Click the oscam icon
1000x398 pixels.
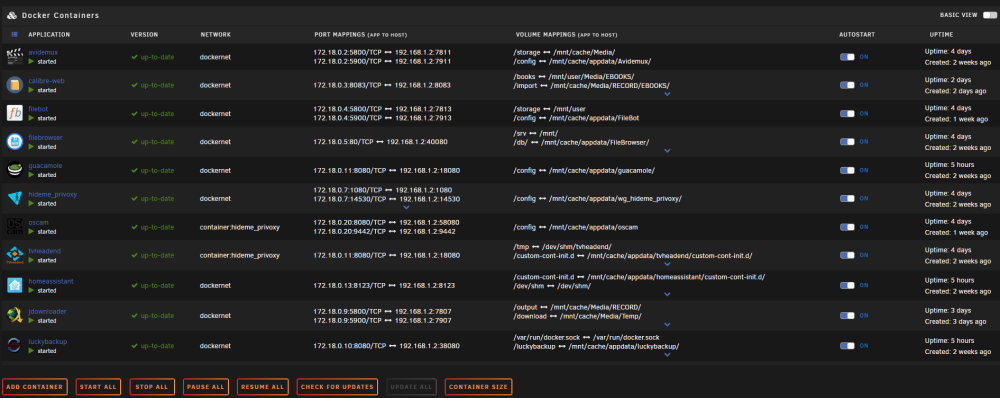click(14, 226)
